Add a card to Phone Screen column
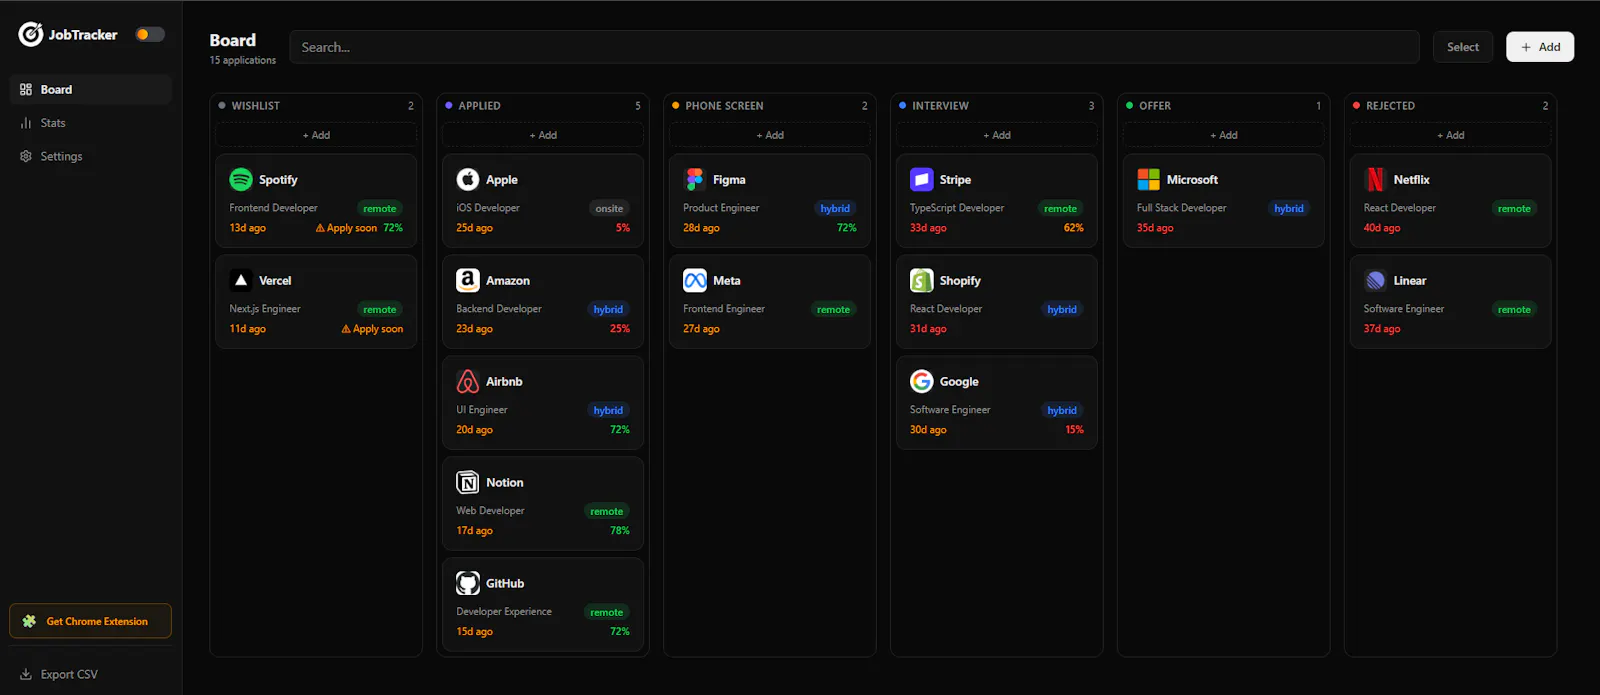 [x=770, y=135]
